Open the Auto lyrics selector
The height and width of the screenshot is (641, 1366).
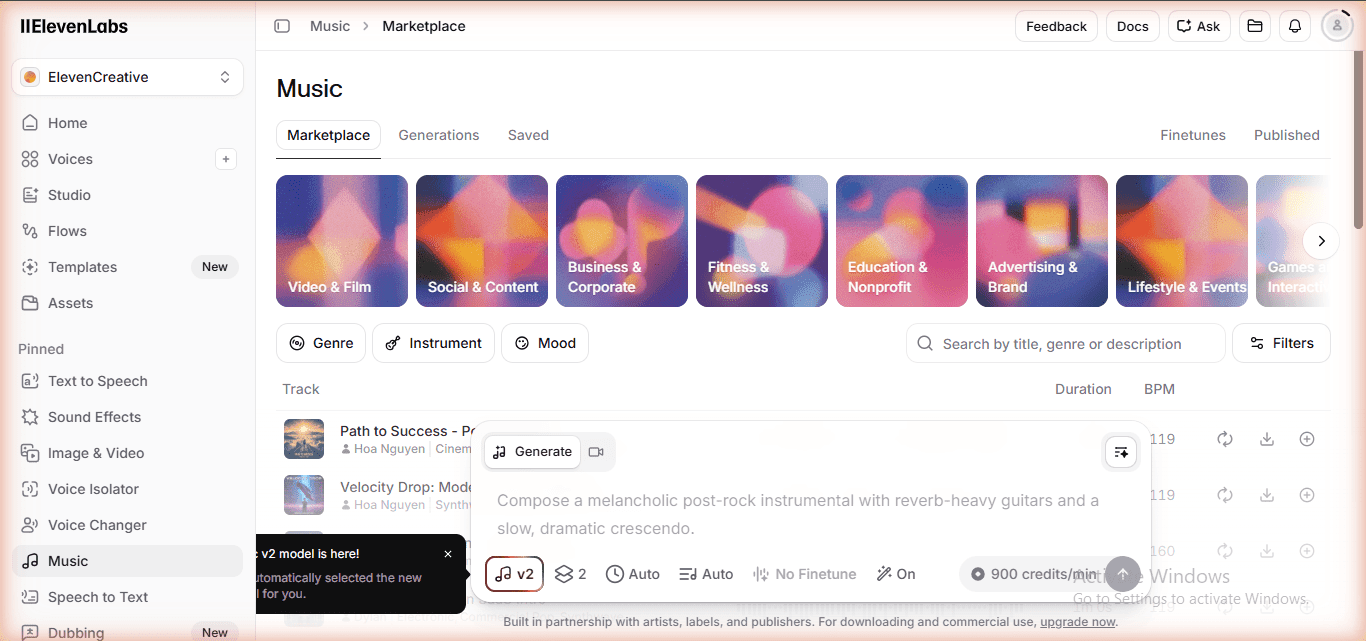(706, 574)
